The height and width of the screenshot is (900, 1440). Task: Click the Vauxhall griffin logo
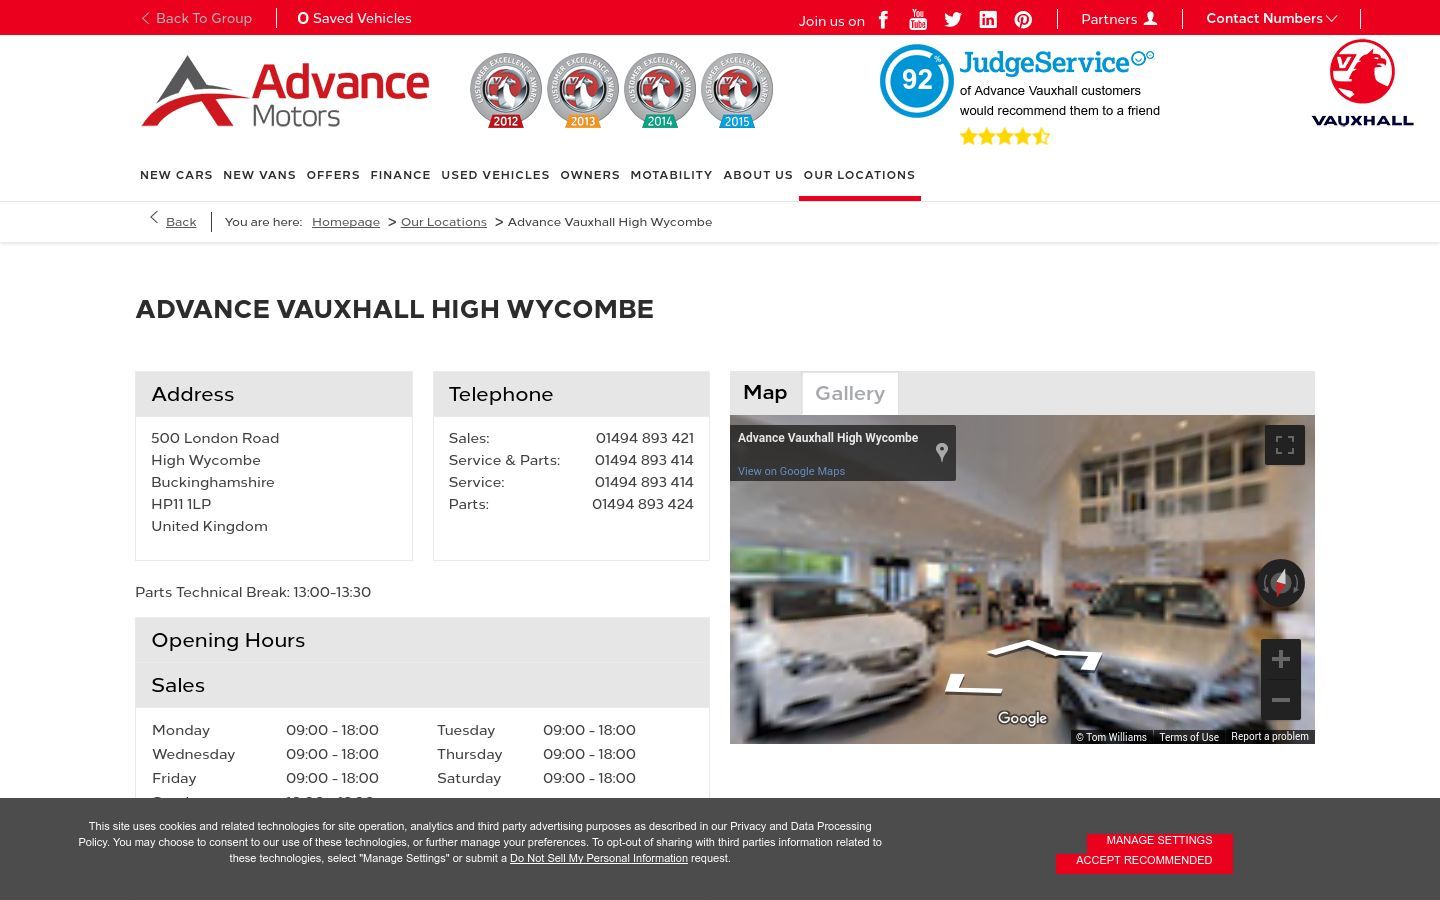pos(1362,84)
